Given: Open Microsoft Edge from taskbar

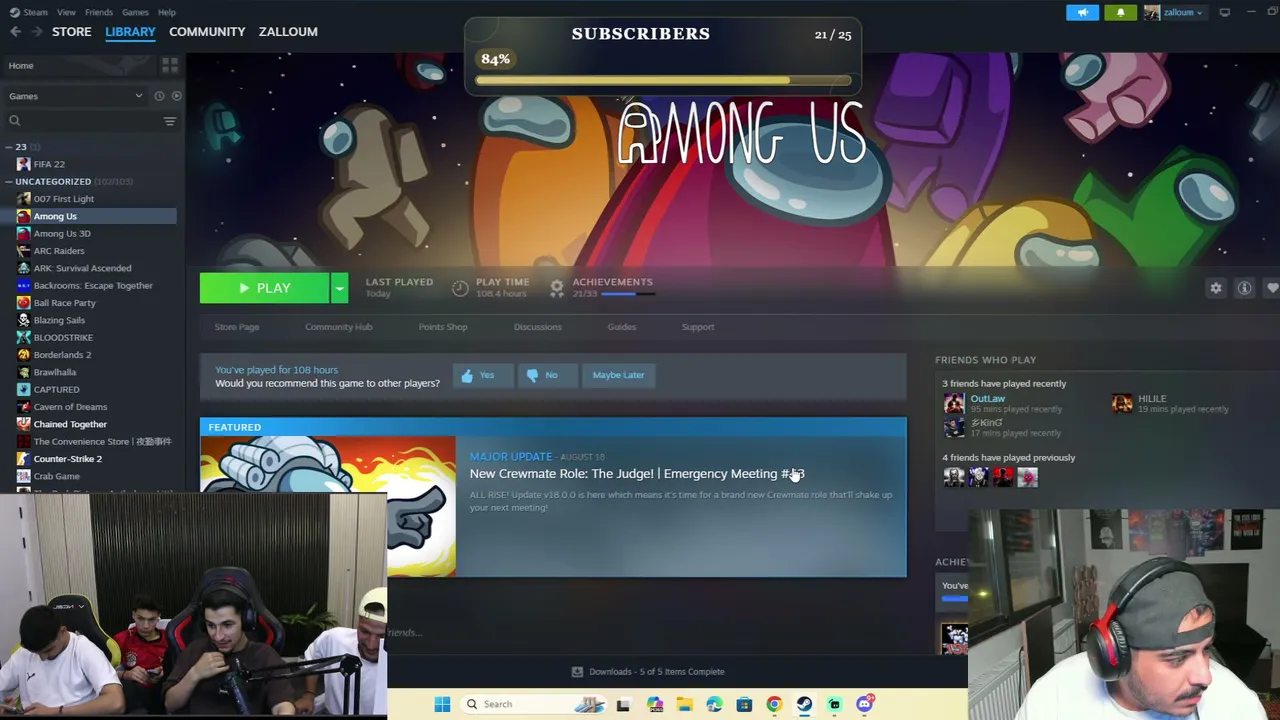Looking at the screenshot, I should 714,704.
